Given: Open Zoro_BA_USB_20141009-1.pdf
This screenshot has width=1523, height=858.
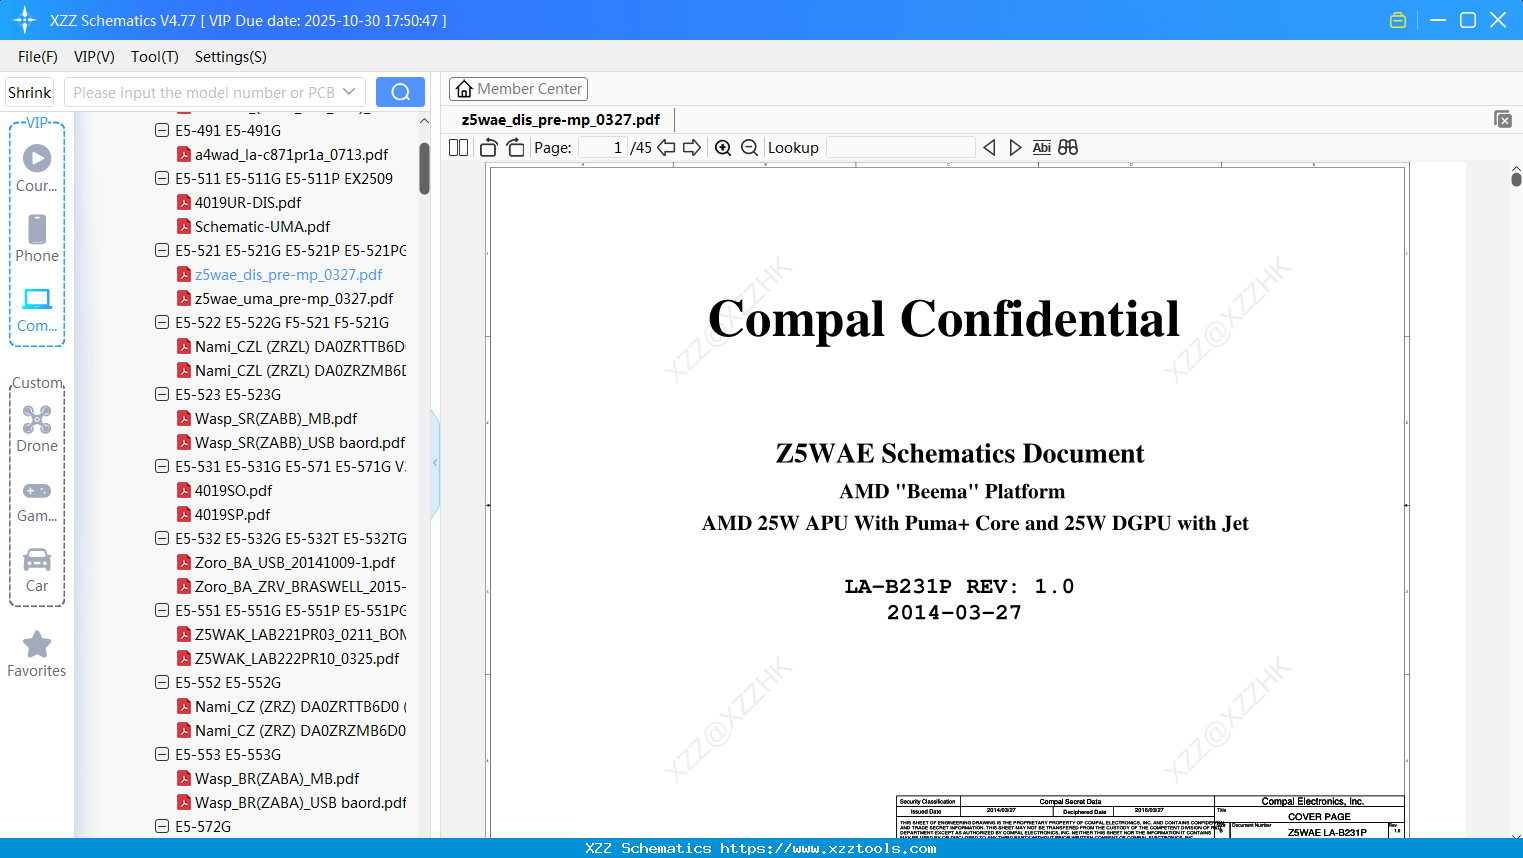Looking at the screenshot, I should point(295,562).
